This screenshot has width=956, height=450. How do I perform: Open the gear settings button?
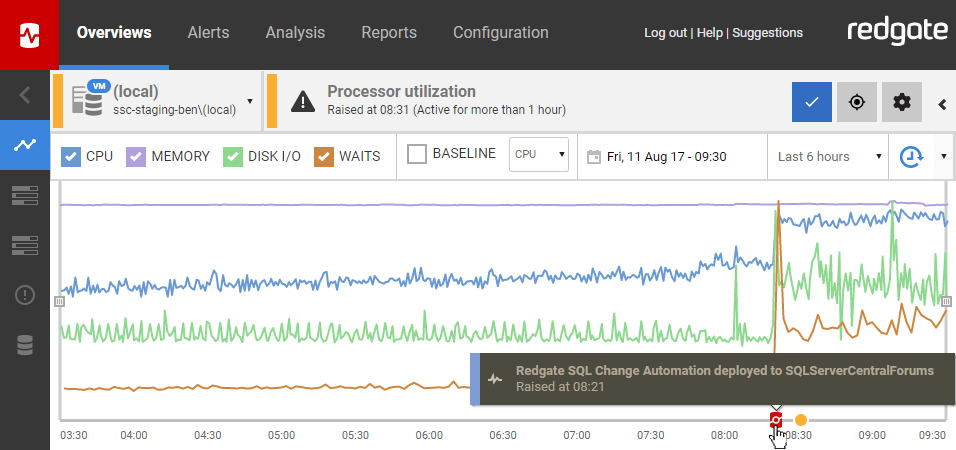tap(902, 102)
